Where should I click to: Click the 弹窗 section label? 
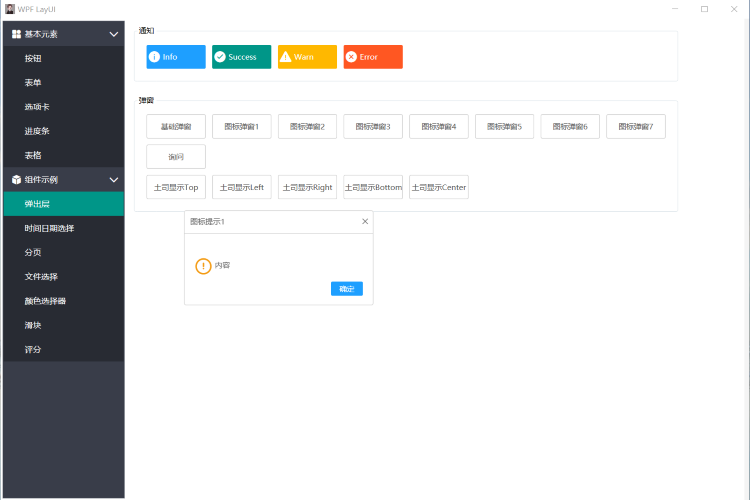point(146,100)
